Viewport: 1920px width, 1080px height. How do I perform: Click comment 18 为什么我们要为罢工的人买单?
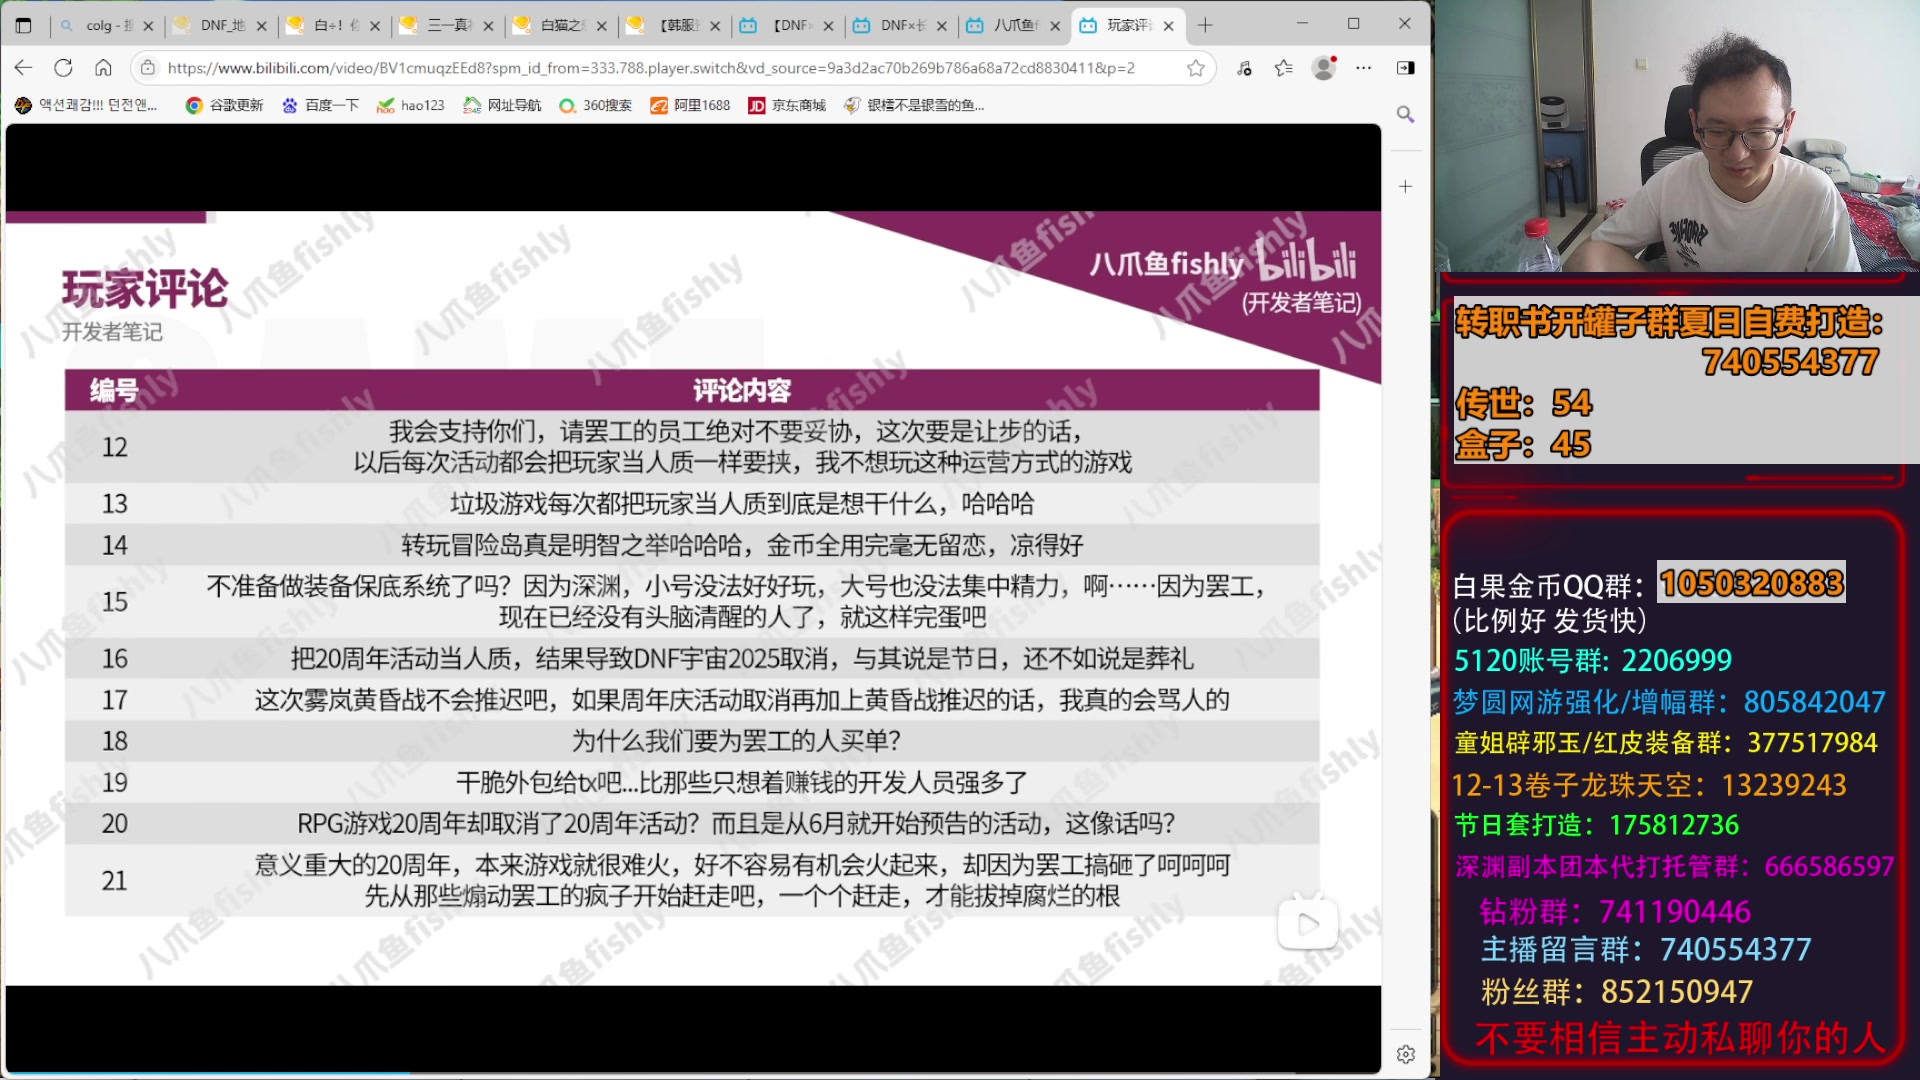coord(736,741)
